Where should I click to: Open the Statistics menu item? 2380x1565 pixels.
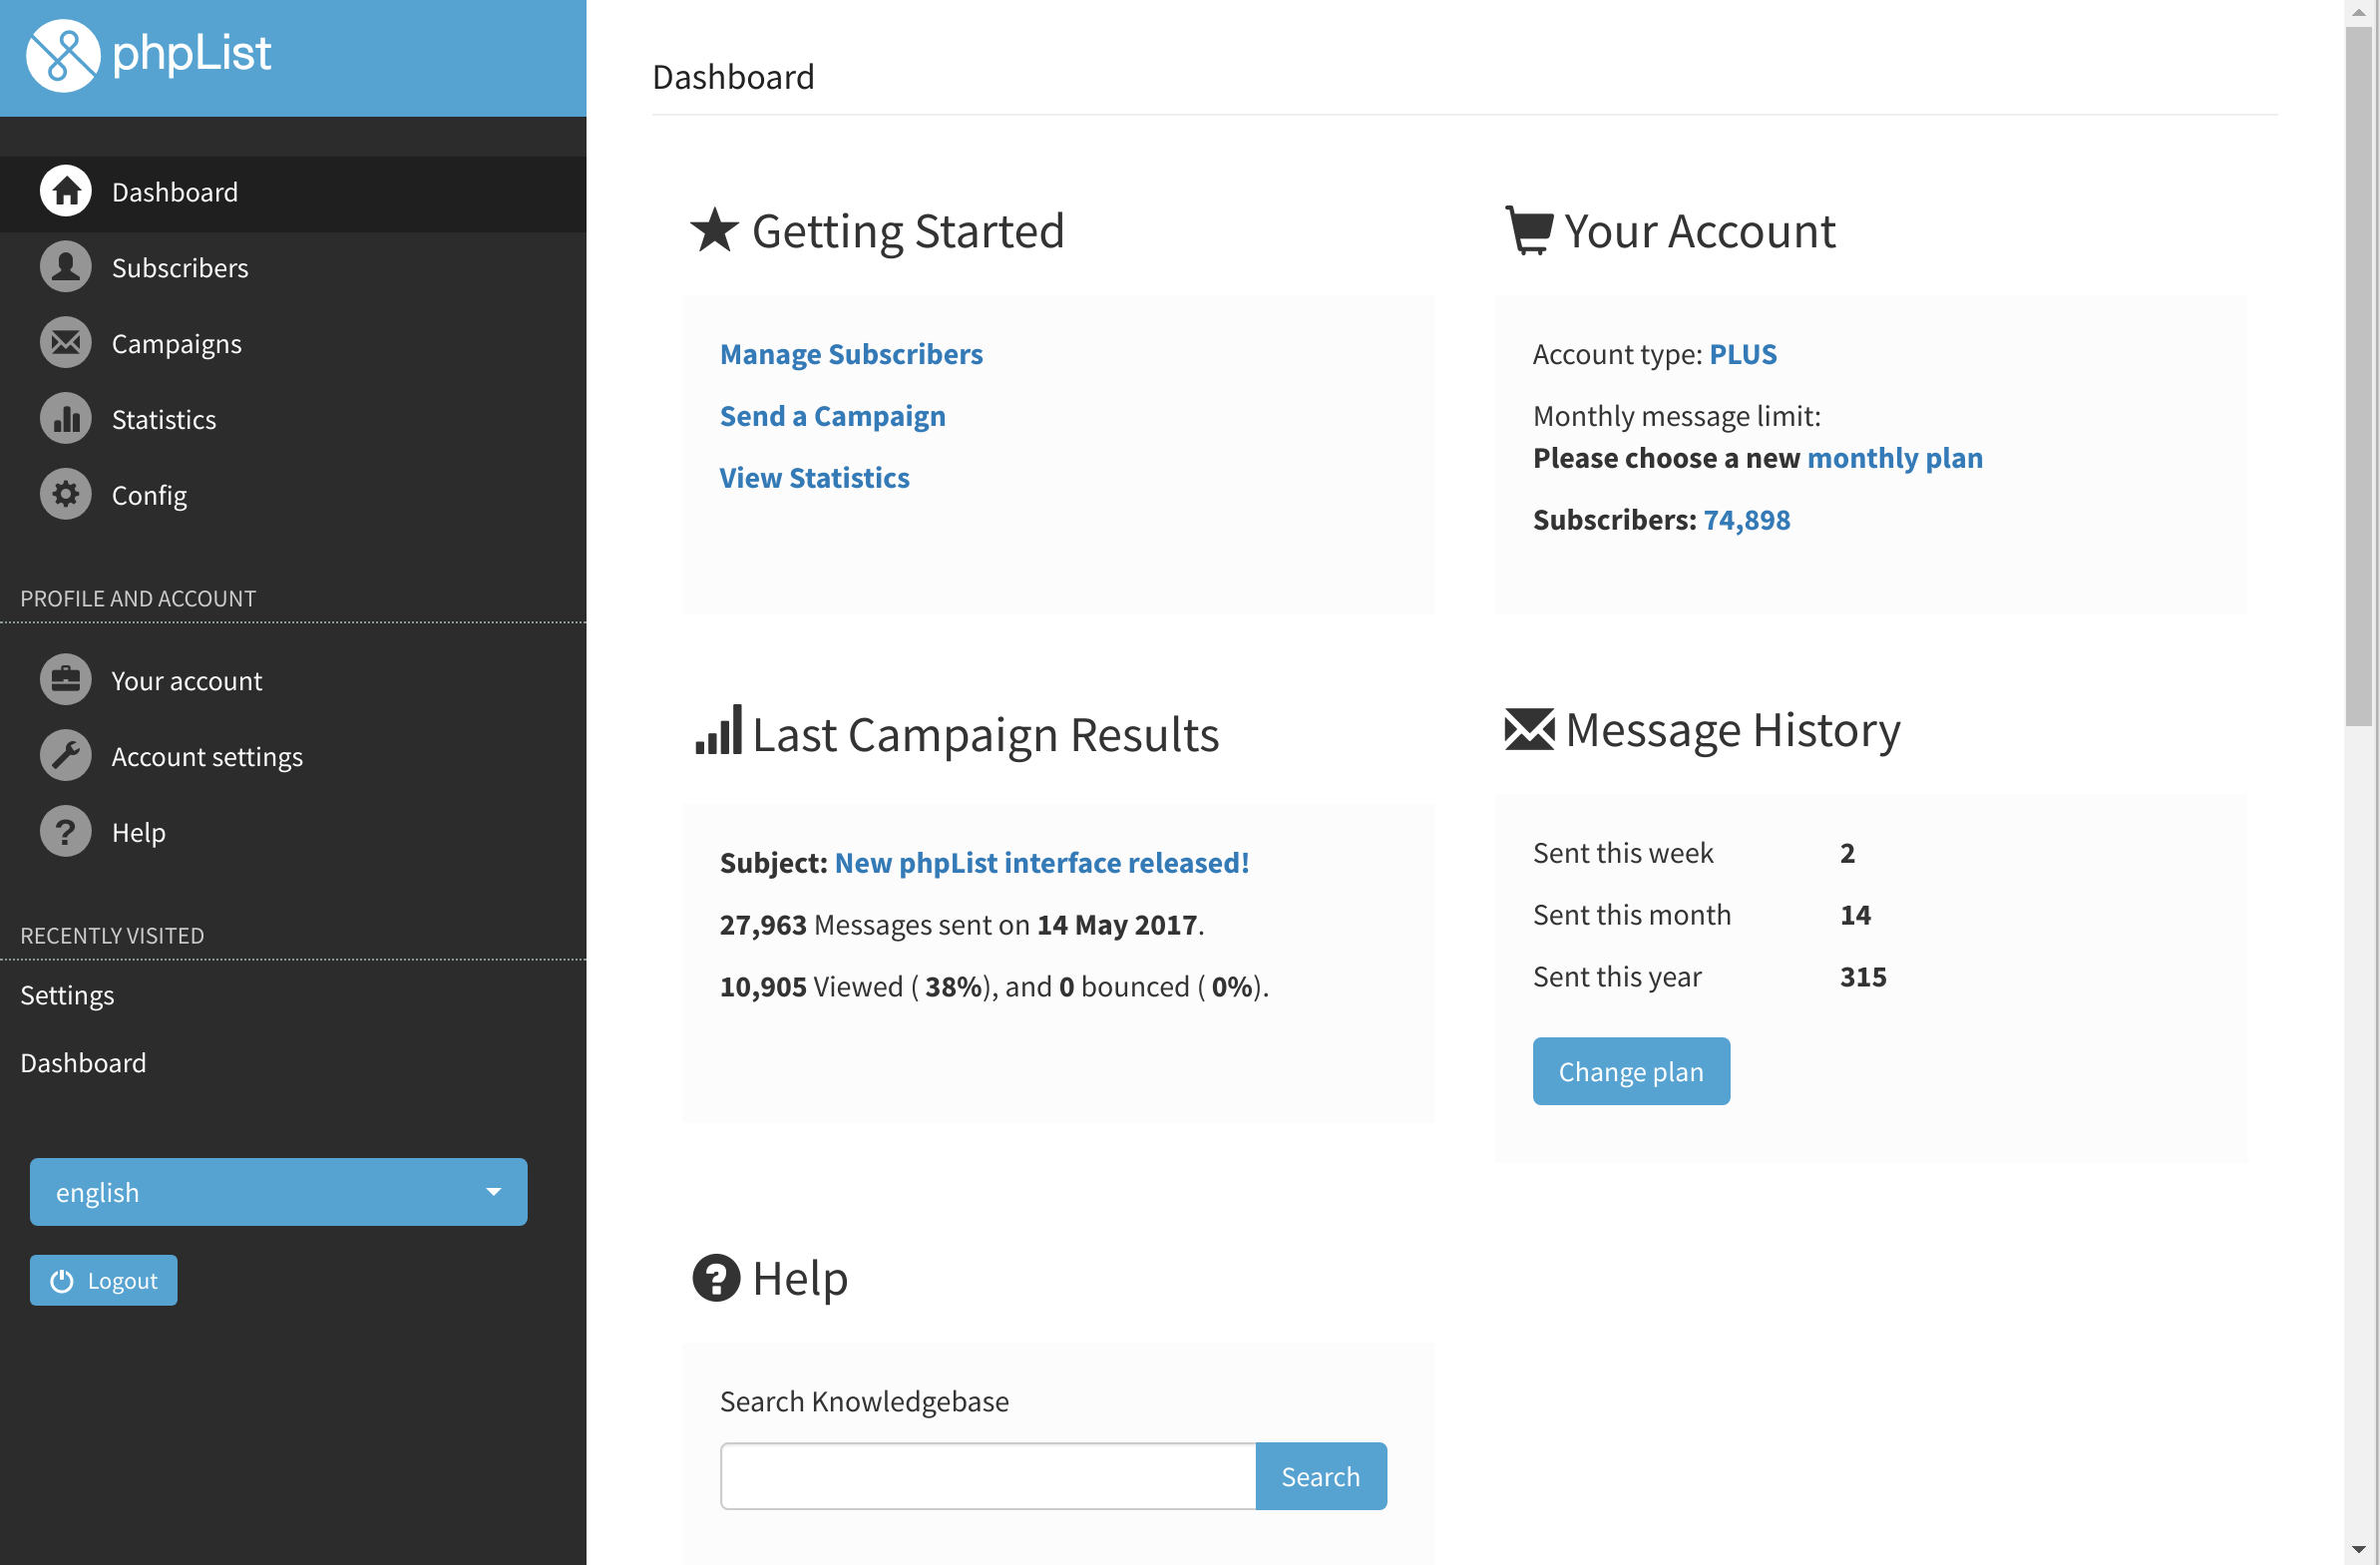[x=293, y=419]
